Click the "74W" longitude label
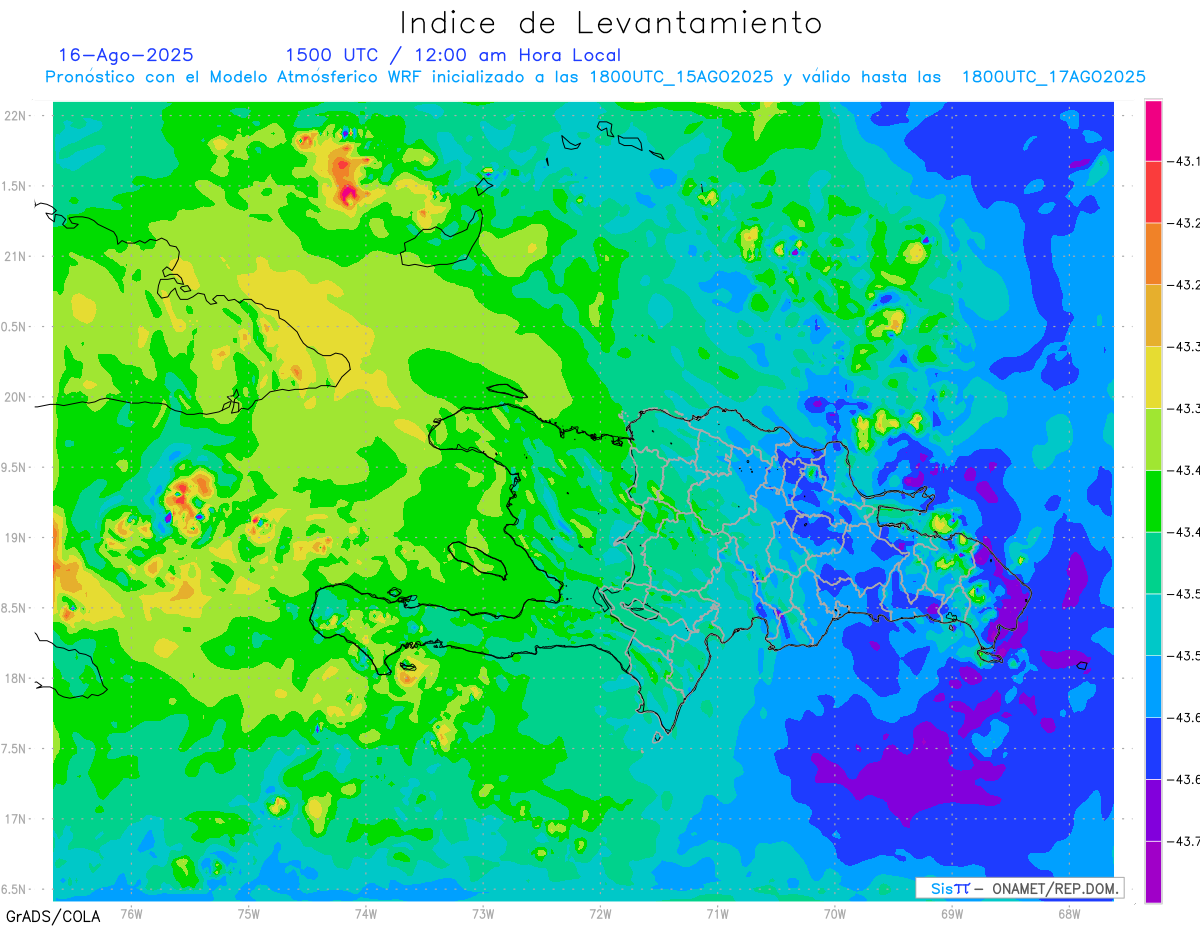This screenshot has height=927, width=1200. [366, 914]
